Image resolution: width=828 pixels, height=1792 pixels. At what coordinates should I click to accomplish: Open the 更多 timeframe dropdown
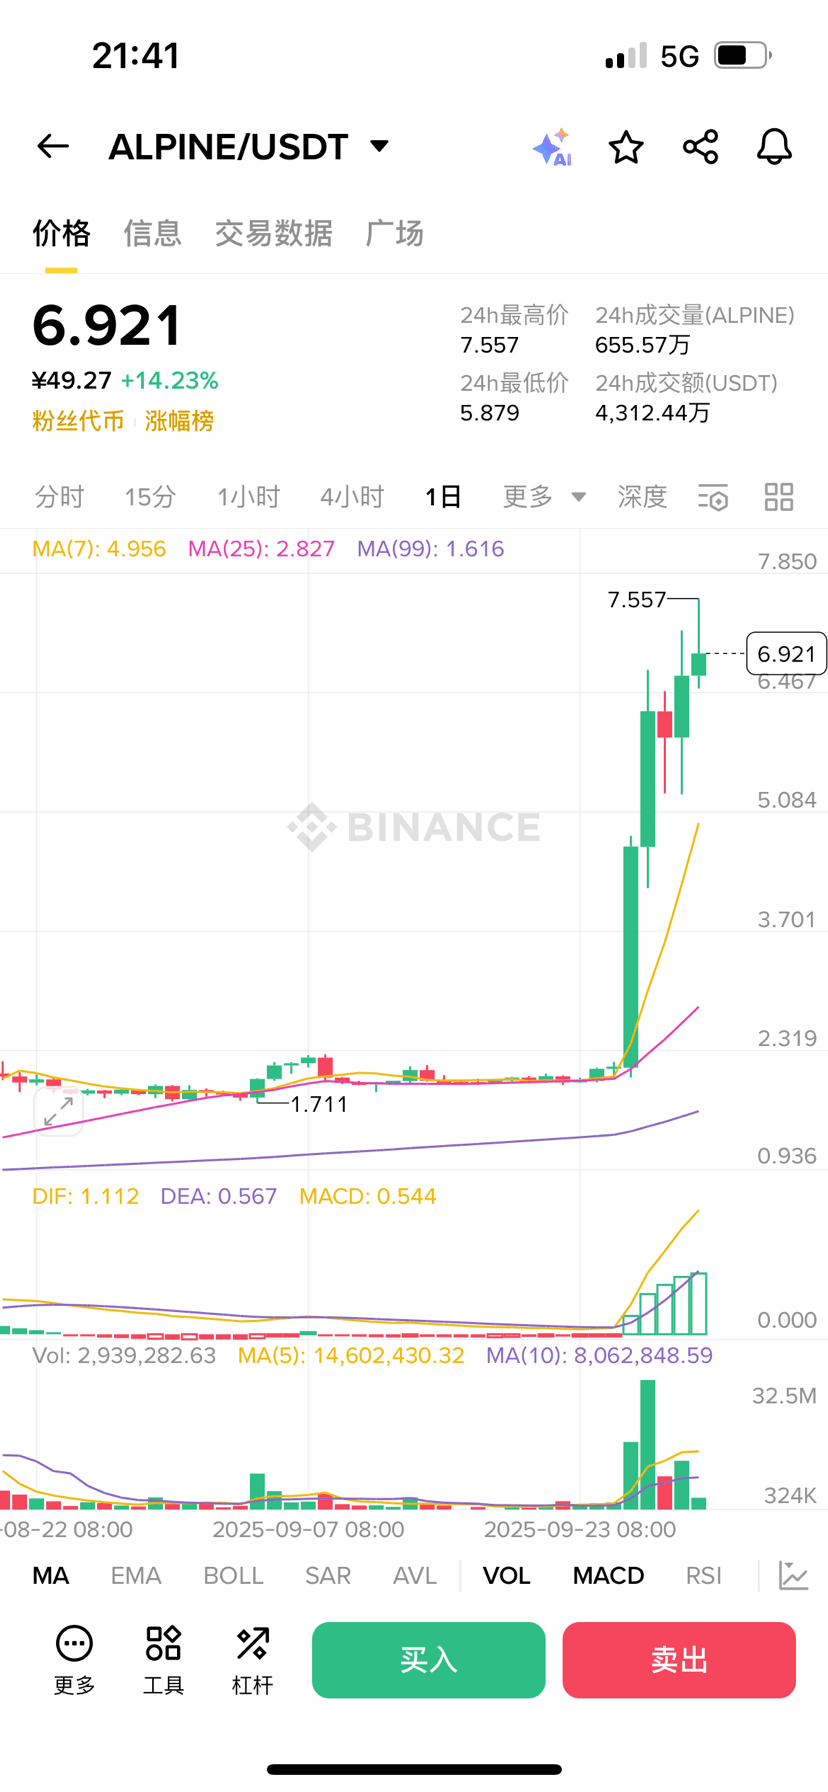tap(543, 497)
